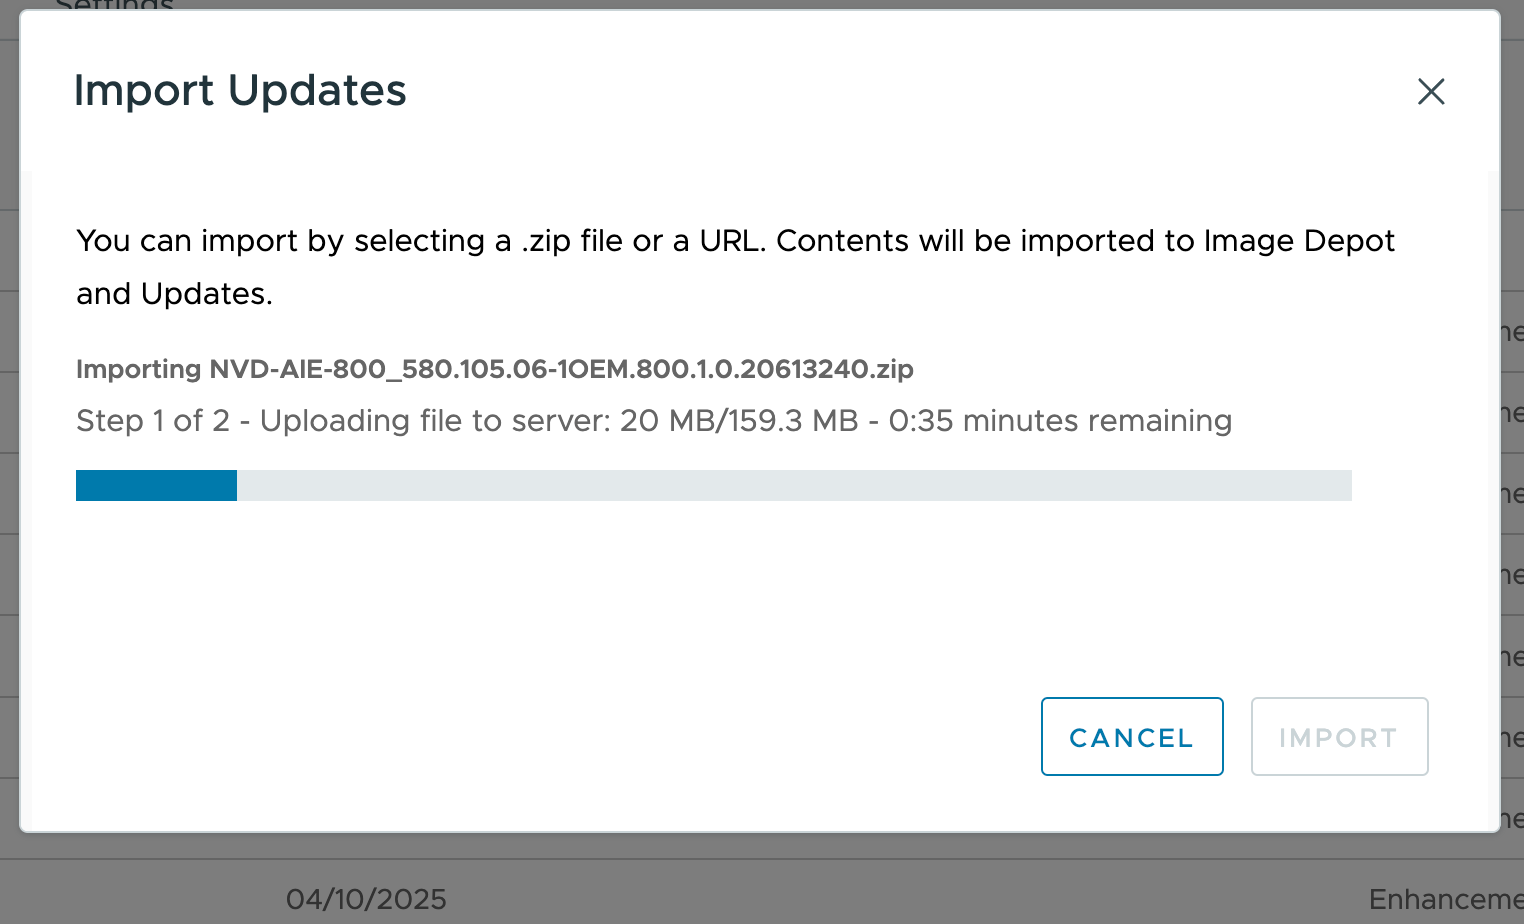The image size is (1524, 924).
Task: Click the NVD-AIE-800 zip filename text
Action: click(x=561, y=369)
